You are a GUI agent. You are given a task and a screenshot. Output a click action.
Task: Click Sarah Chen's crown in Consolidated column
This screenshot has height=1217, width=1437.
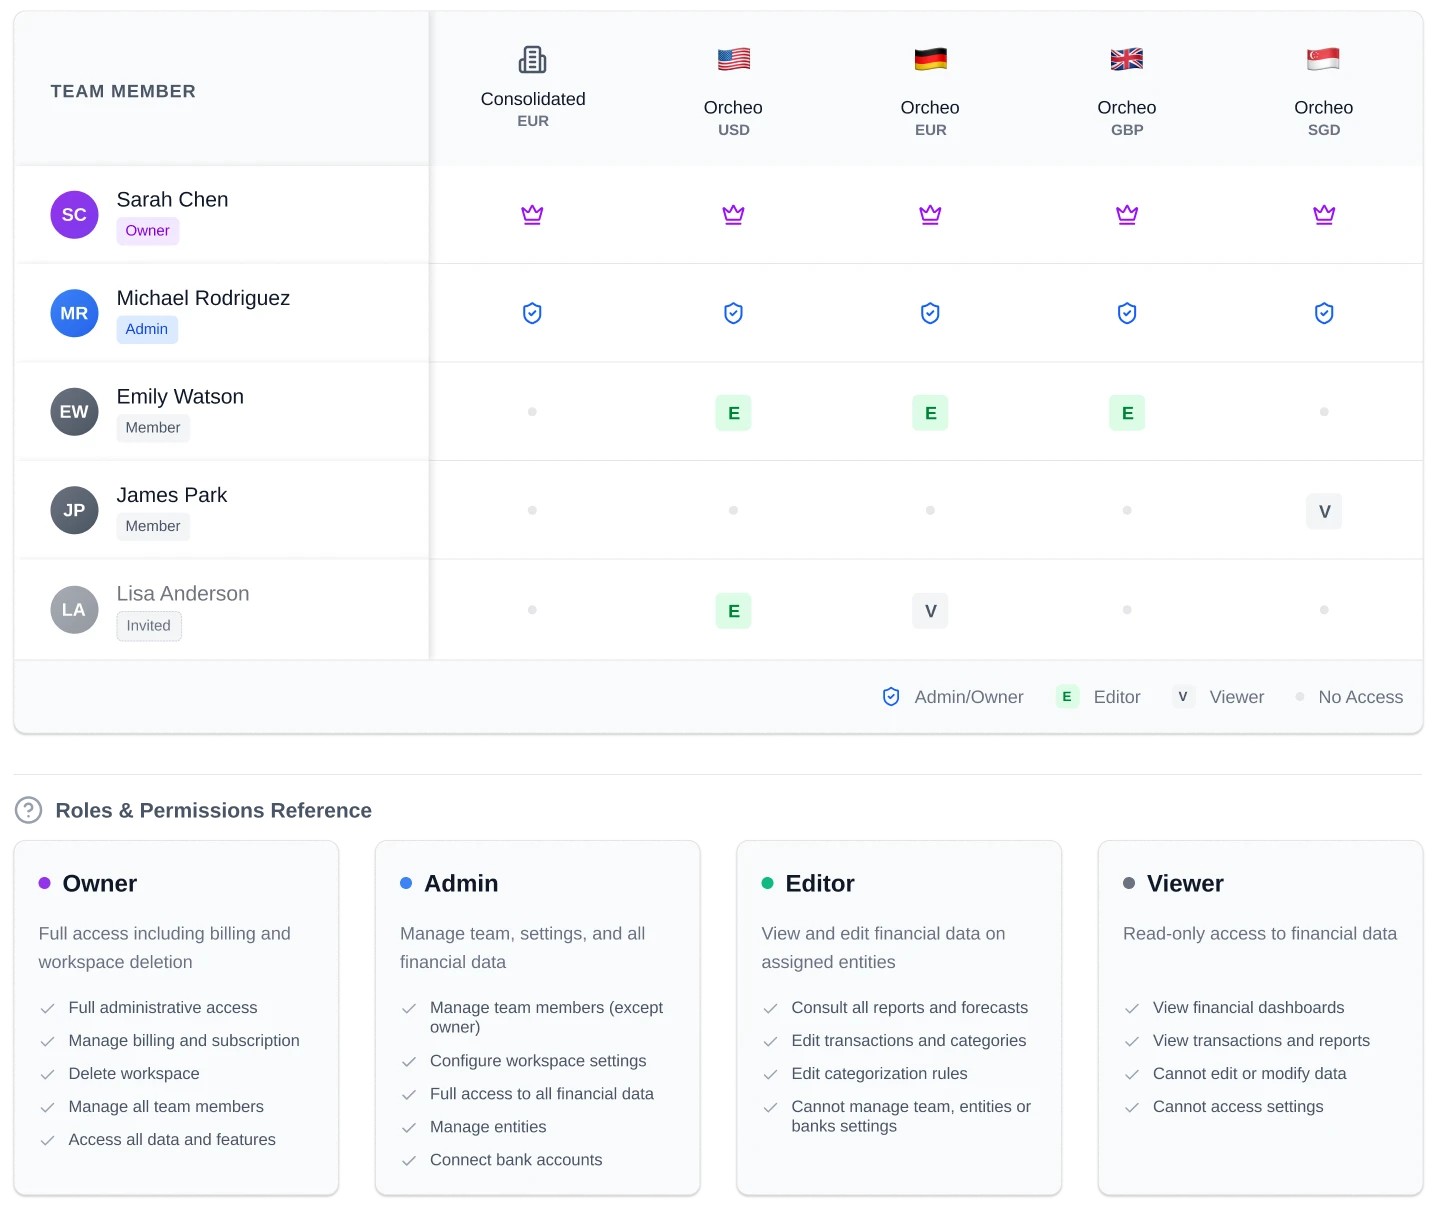point(532,214)
